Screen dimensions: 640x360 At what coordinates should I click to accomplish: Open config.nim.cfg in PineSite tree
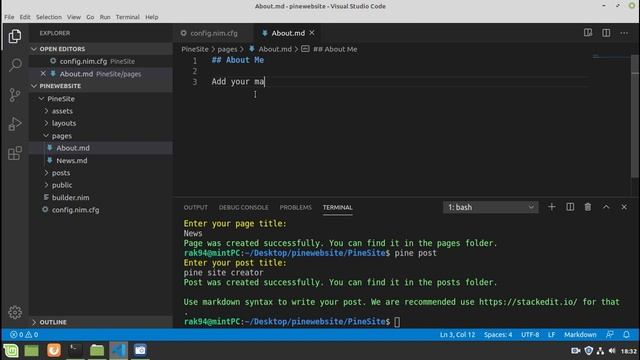[100, 210]
